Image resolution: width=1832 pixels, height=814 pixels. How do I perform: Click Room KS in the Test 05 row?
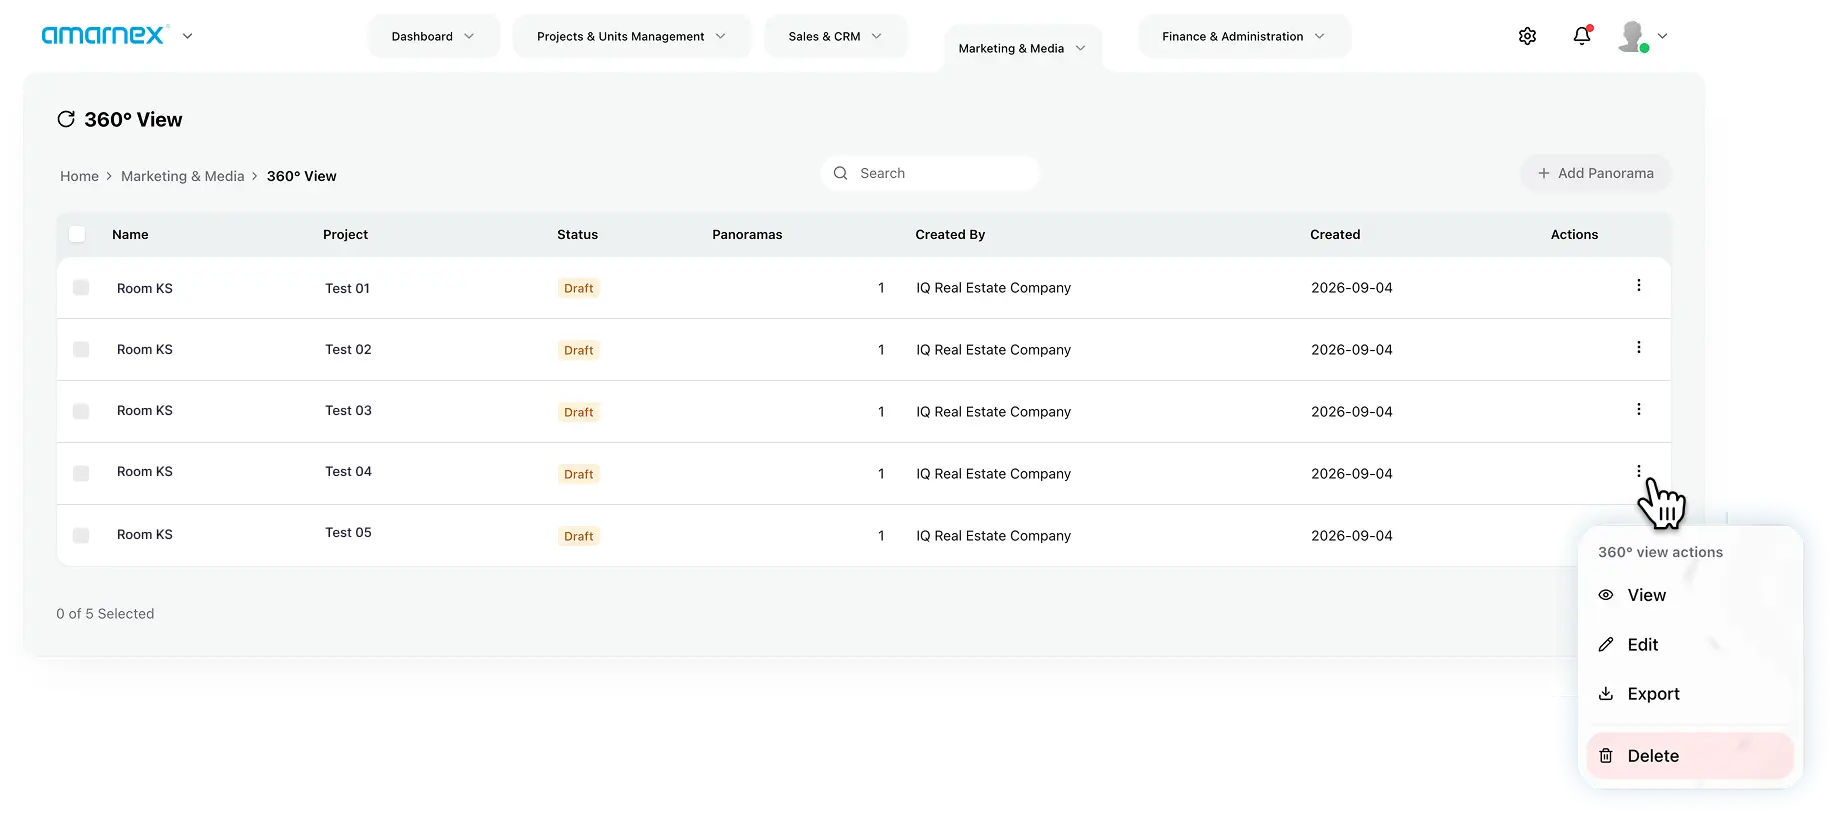click(145, 534)
